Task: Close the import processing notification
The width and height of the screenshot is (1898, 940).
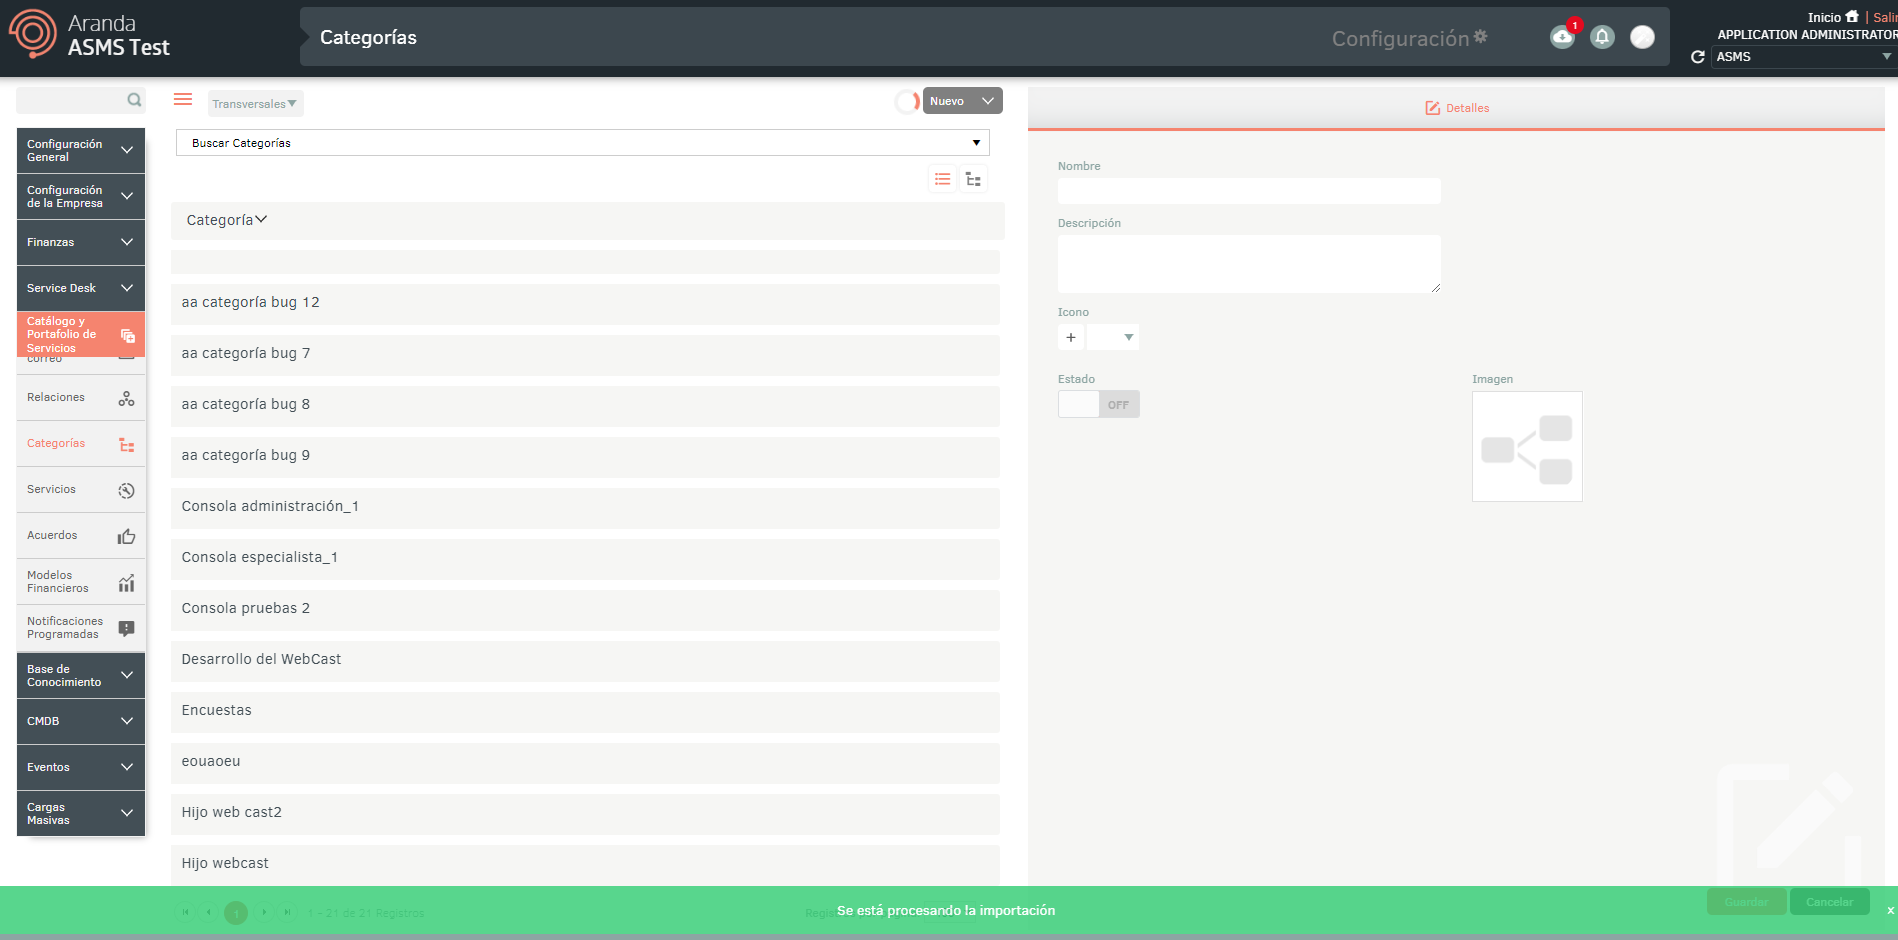Action: (x=1890, y=911)
